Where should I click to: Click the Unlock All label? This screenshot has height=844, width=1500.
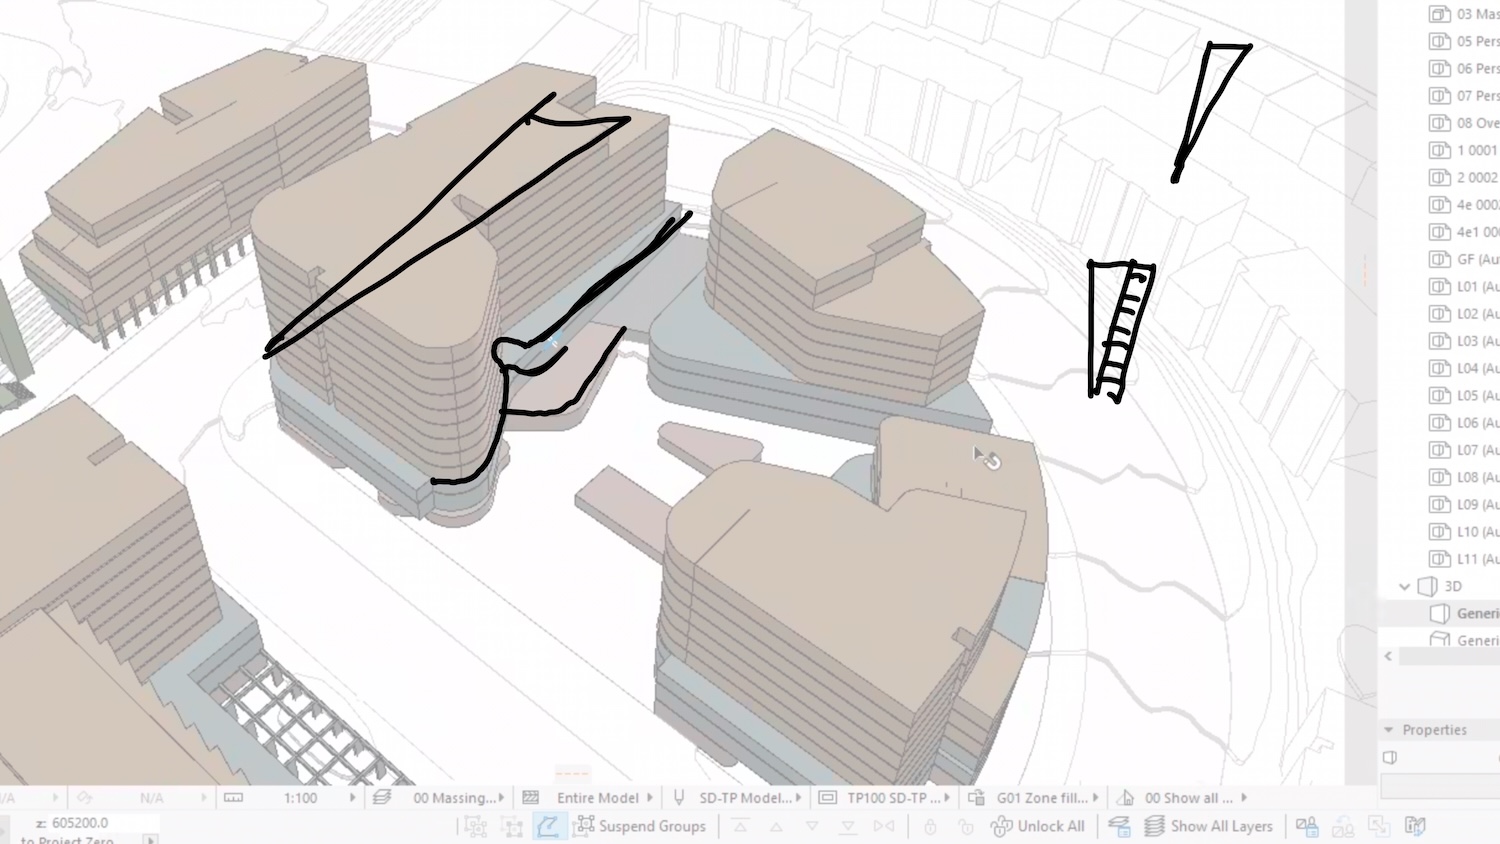[1050, 826]
